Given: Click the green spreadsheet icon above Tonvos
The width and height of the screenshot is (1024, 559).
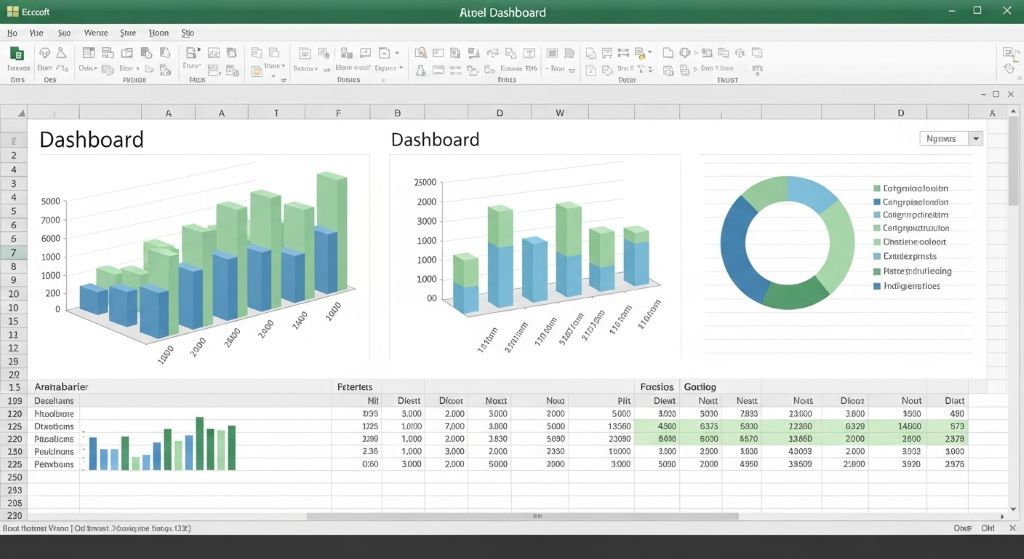Looking at the screenshot, I should pos(18,54).
